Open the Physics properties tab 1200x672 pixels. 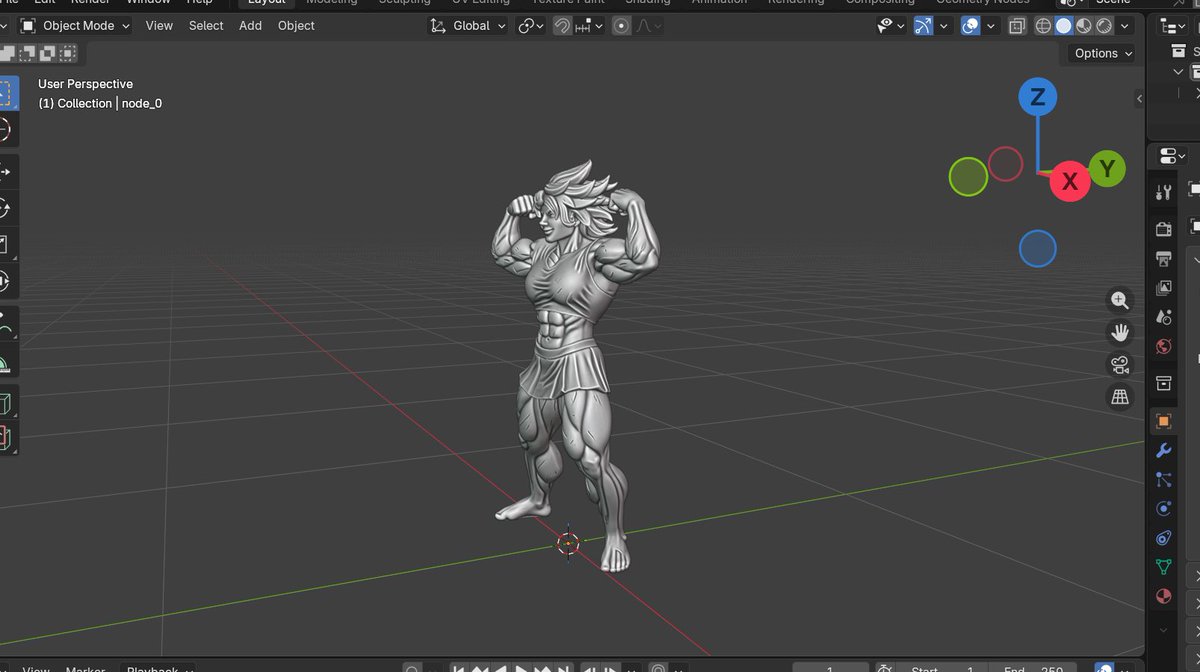pos(1163,509)
